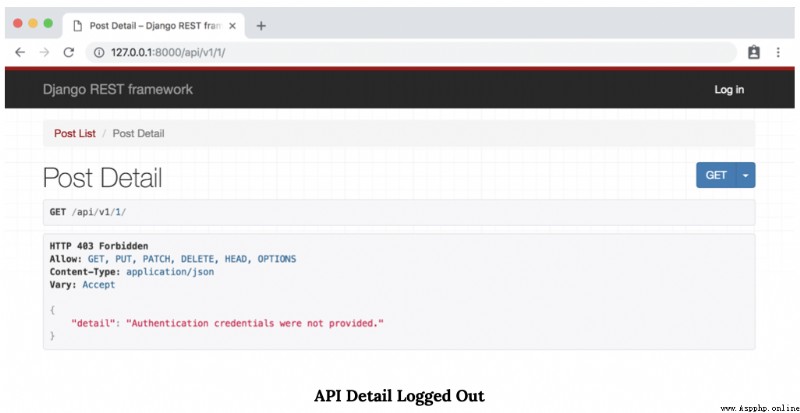The image size is (800, 413).
Task: Click the Content-Type application/json line
Action: click(x=132, y=272)
